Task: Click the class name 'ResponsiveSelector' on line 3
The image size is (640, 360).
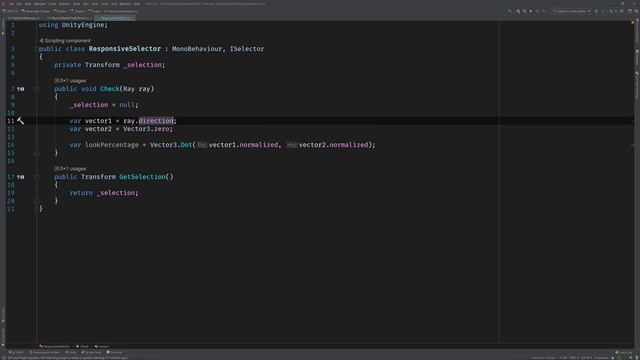Action: [x=124, y=49]
